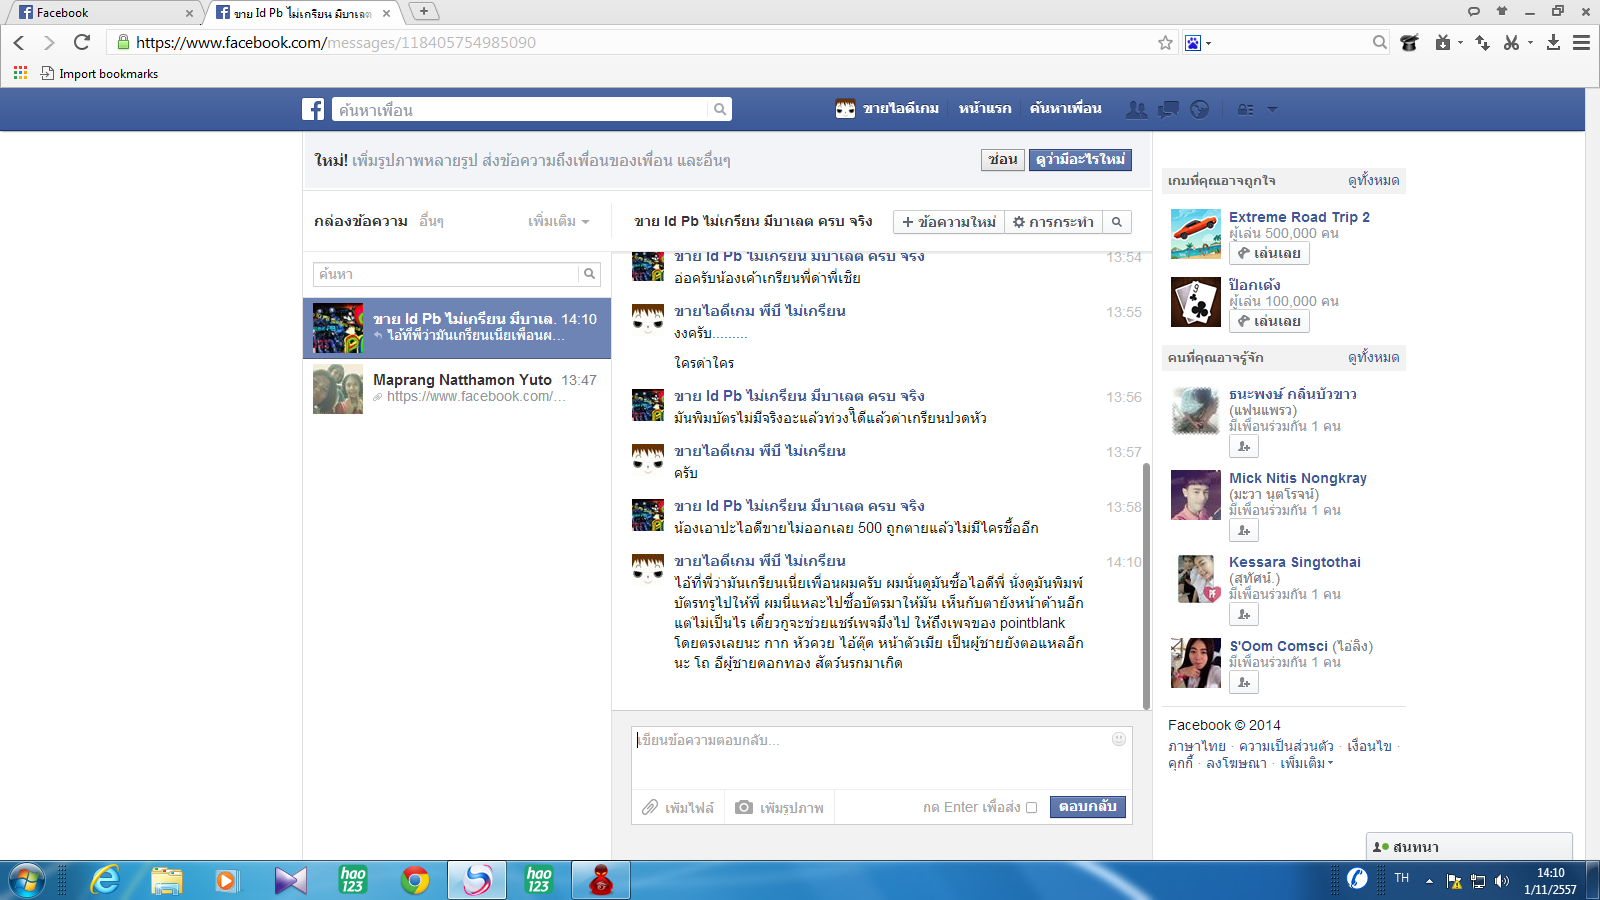Open Internet Explorer from the taskbar
The width and height of the screenshot is (1600, 900).
coord(105,880)
